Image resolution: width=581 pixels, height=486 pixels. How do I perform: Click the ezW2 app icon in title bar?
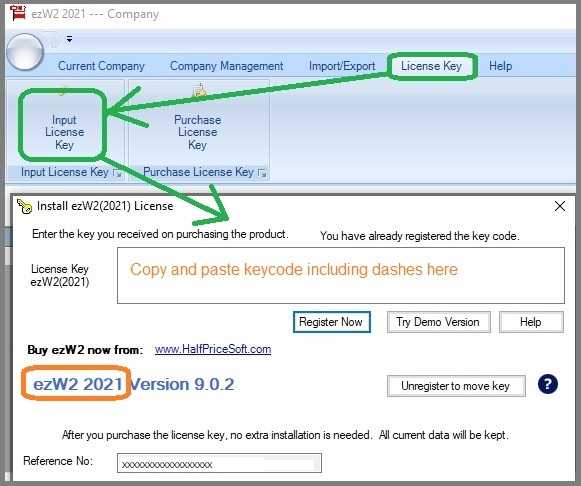[18, 13]
